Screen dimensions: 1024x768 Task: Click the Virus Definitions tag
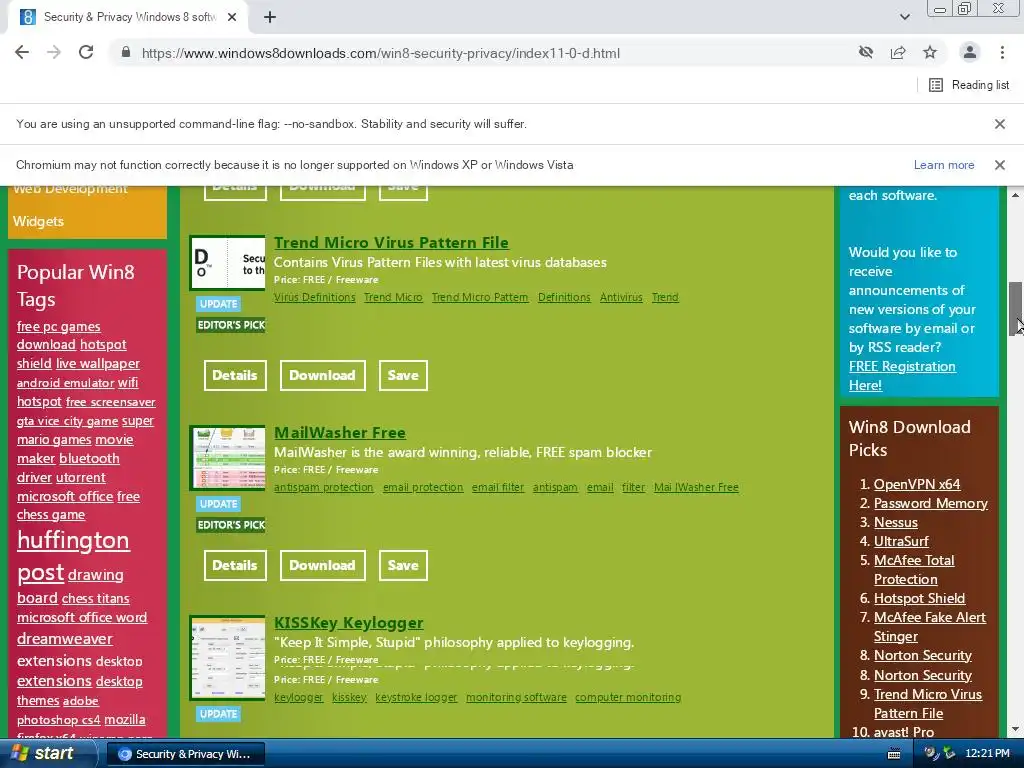[315, 297]
